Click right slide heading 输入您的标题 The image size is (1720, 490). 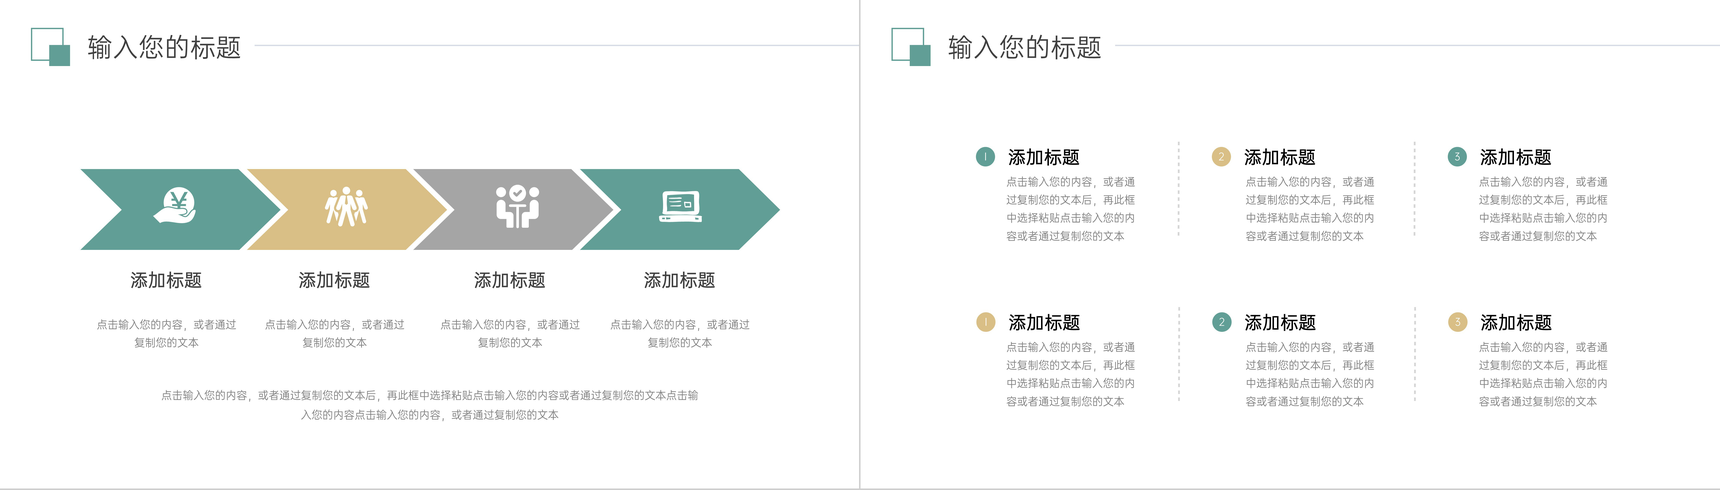pos(1025,47)
